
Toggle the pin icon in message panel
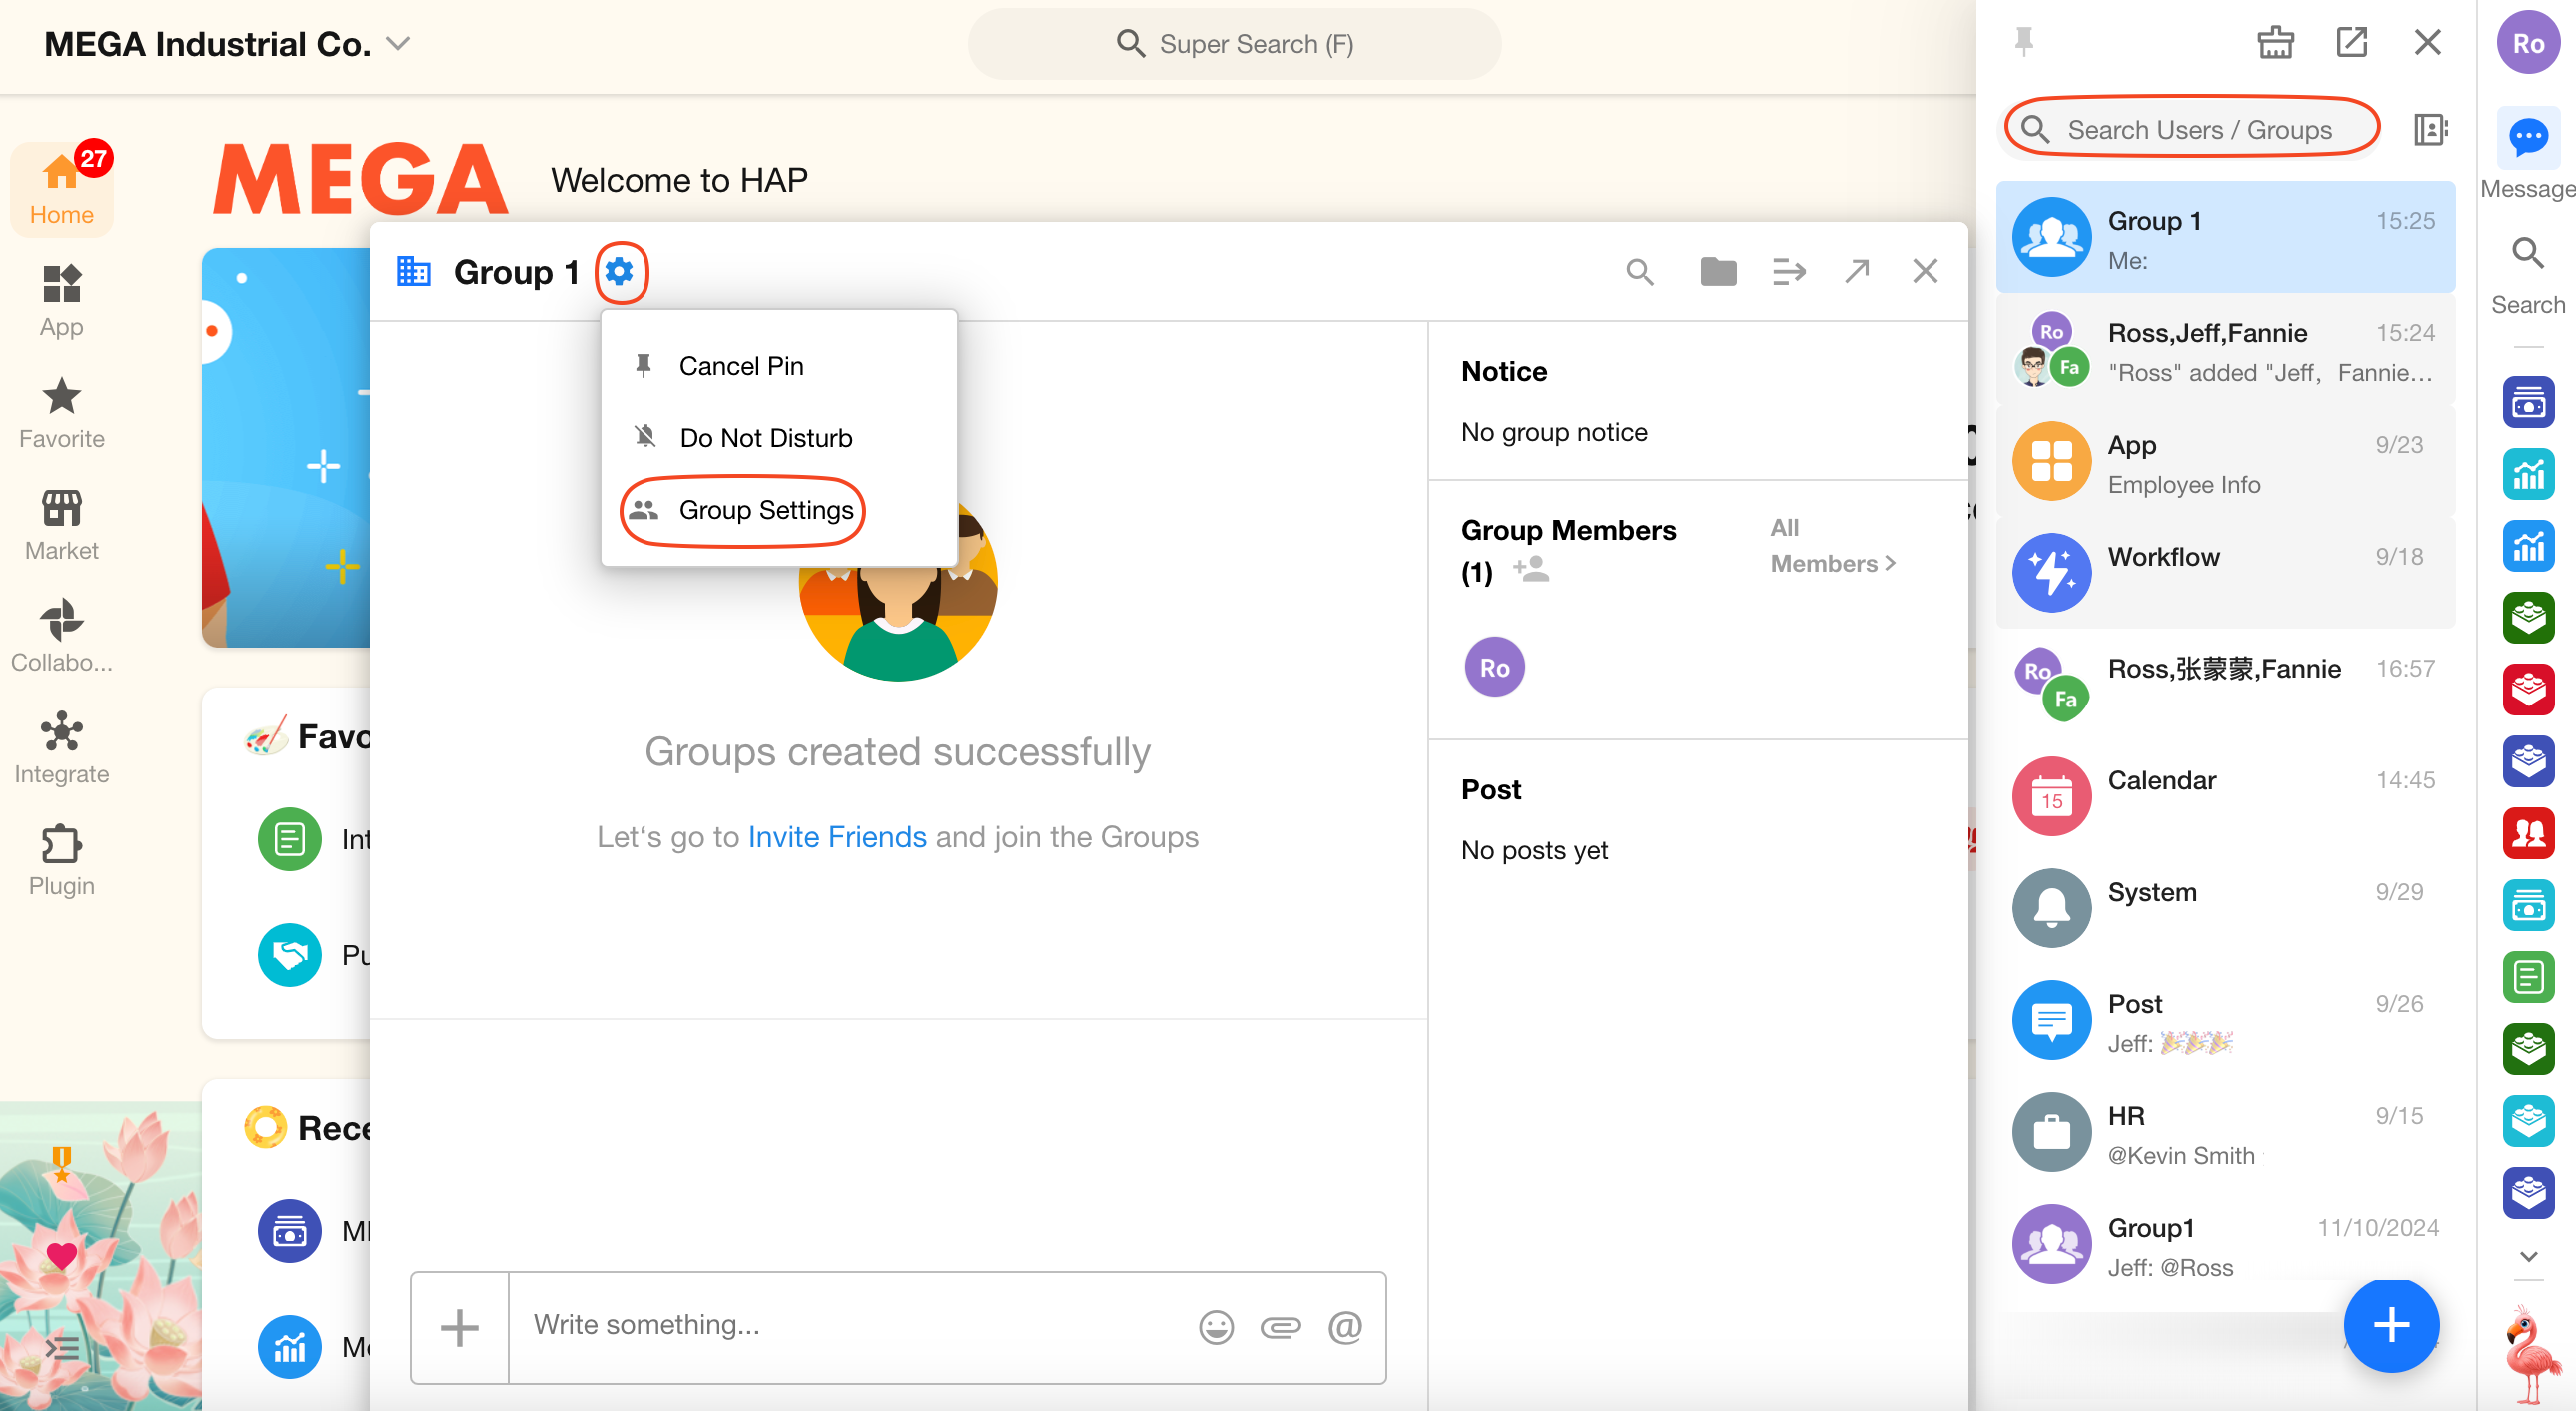(2024, 42)
